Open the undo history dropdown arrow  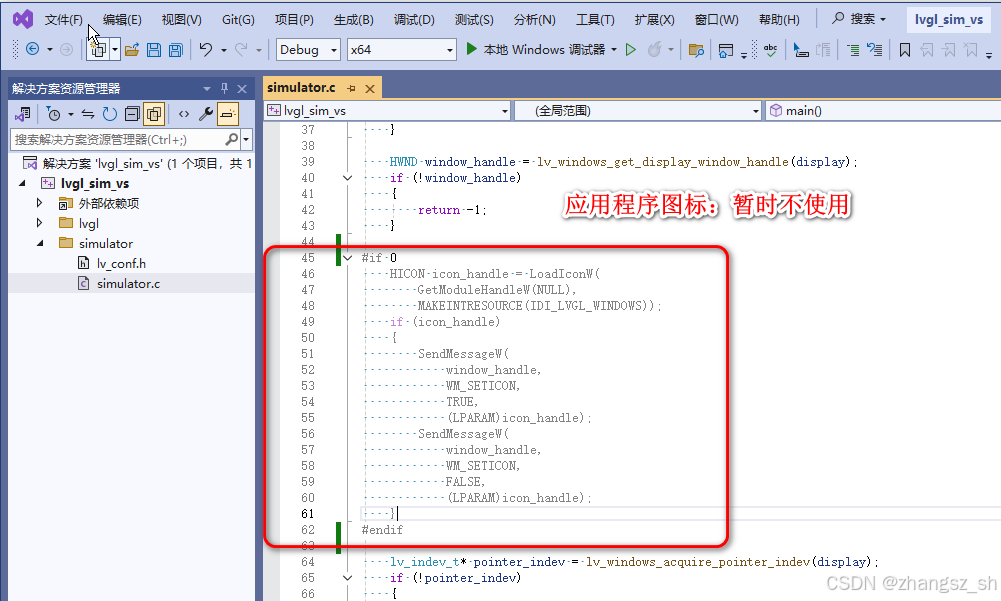223,50
